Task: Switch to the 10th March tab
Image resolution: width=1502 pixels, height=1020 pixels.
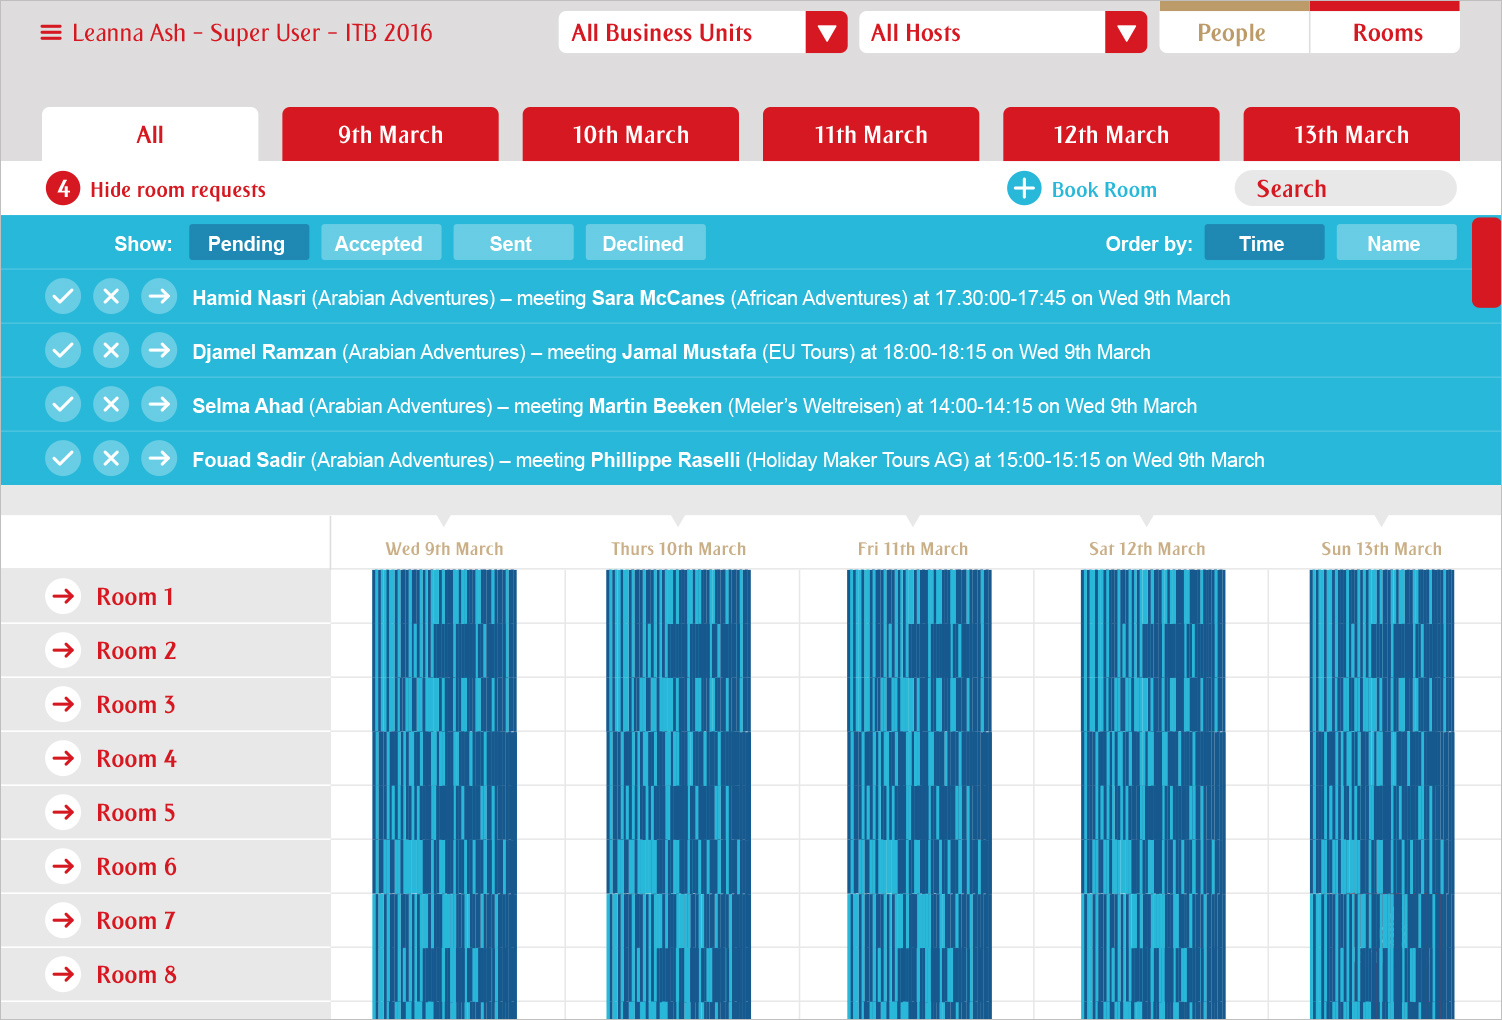Action: click(x=630, y=135)
